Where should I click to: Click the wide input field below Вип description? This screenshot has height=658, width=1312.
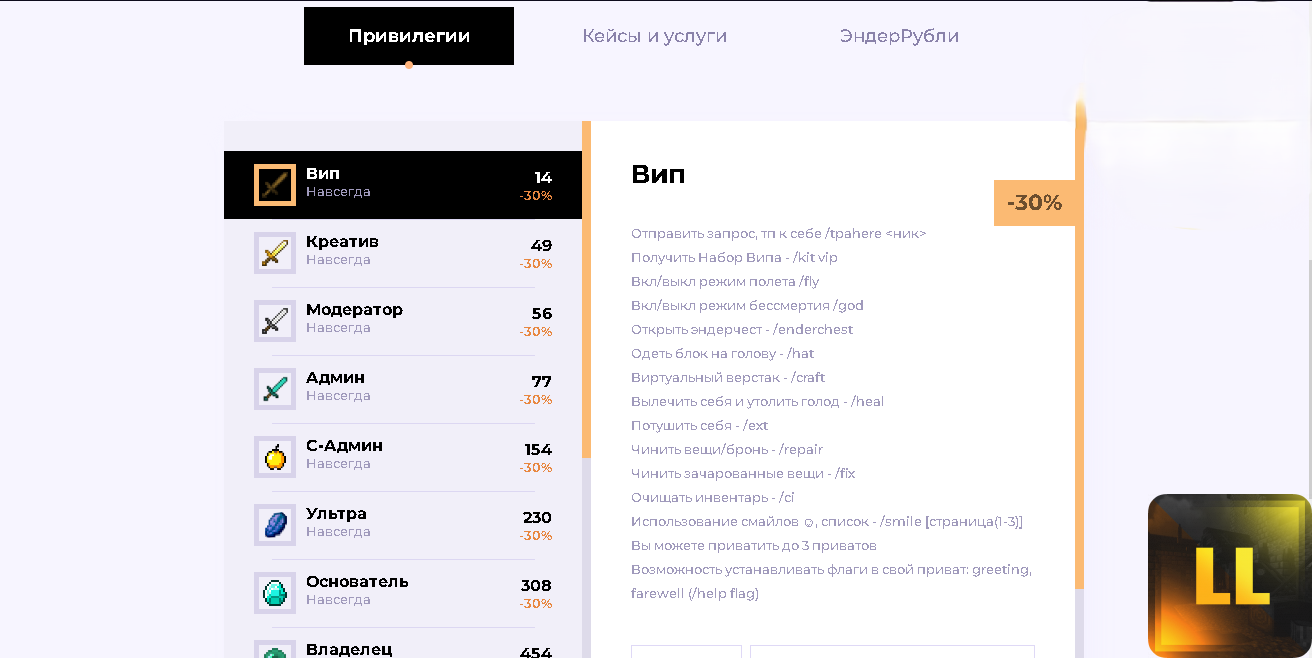click(x=892, y=651)
